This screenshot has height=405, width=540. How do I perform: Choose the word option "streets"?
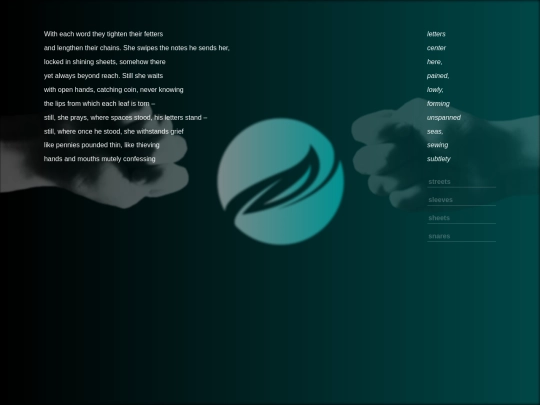[x=461, y=182]
